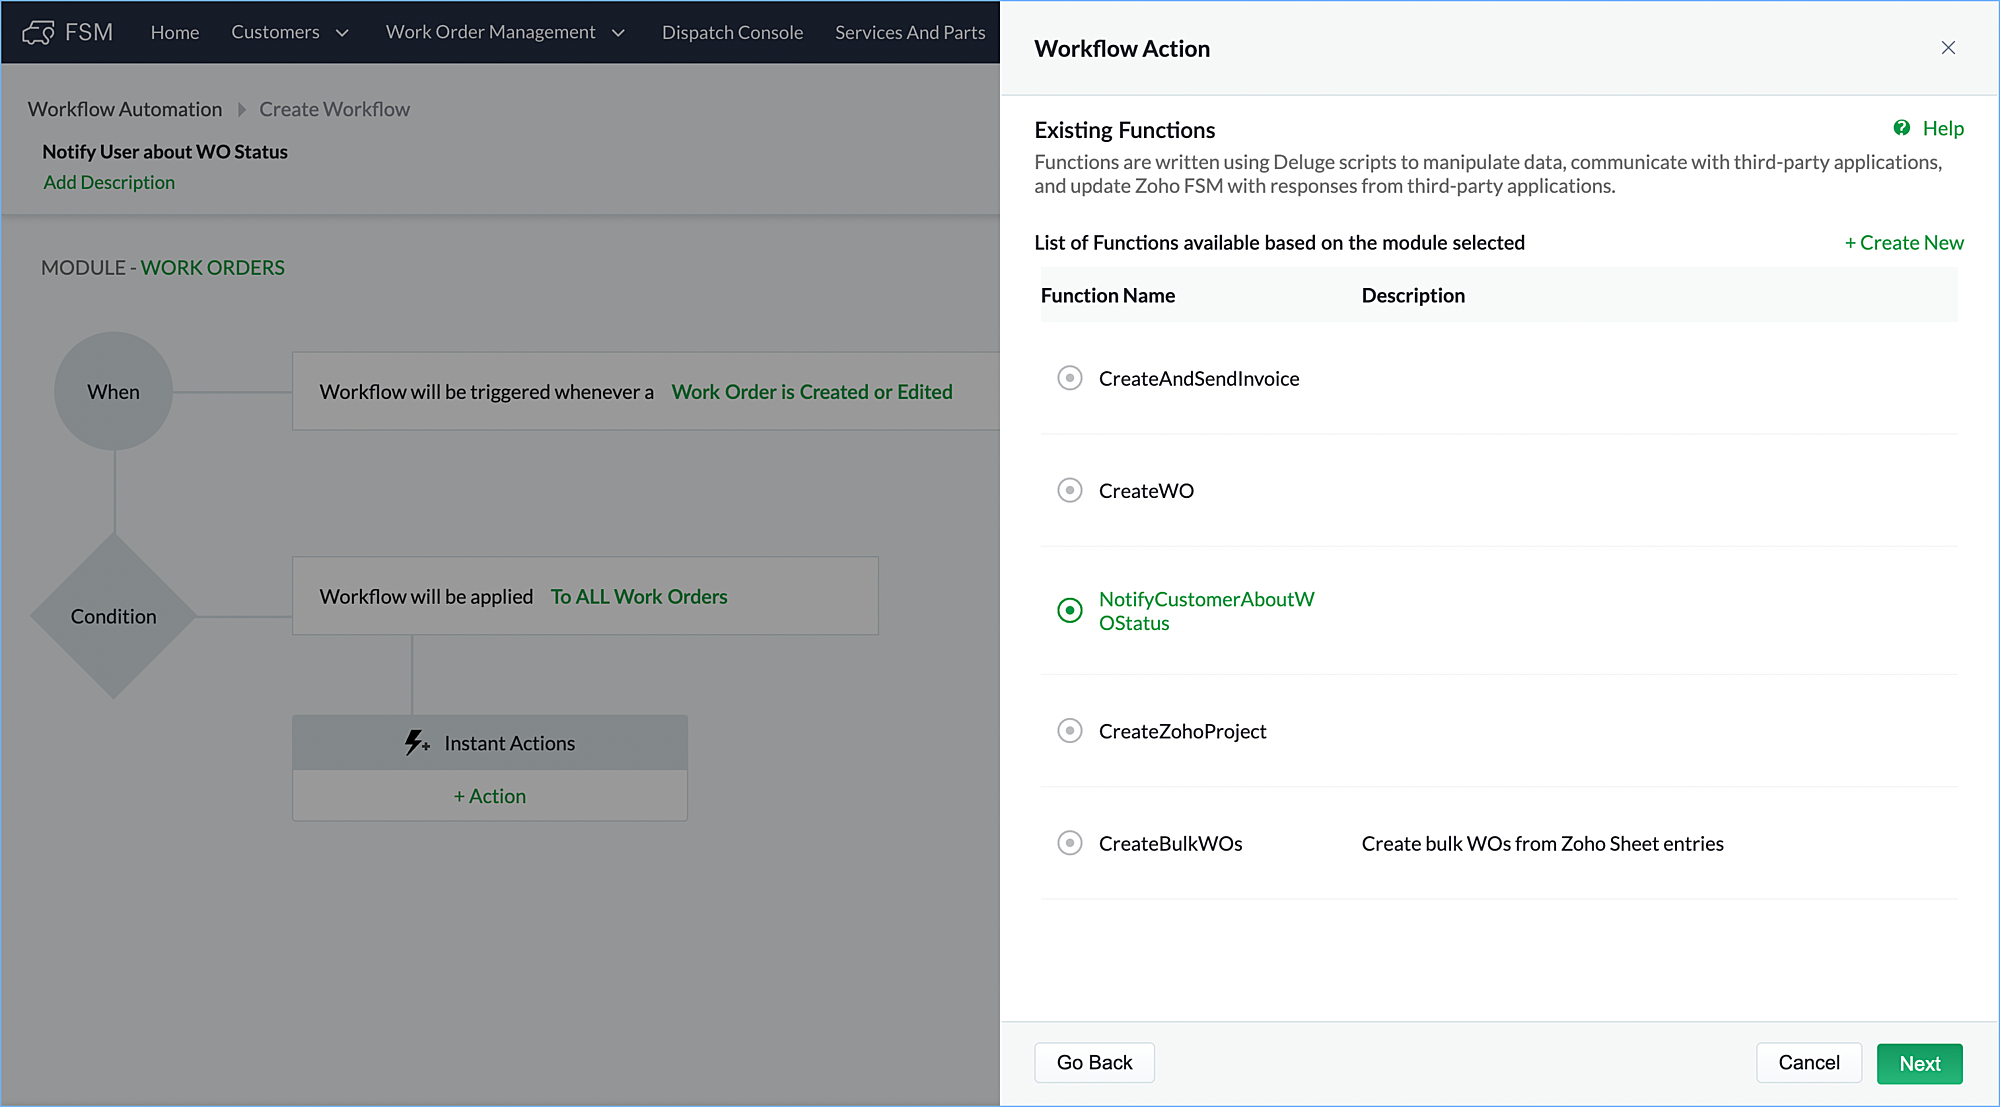Click the green Help question mark icon
Screen dimensions: 2000x1107
click(x=1901, y=128)
